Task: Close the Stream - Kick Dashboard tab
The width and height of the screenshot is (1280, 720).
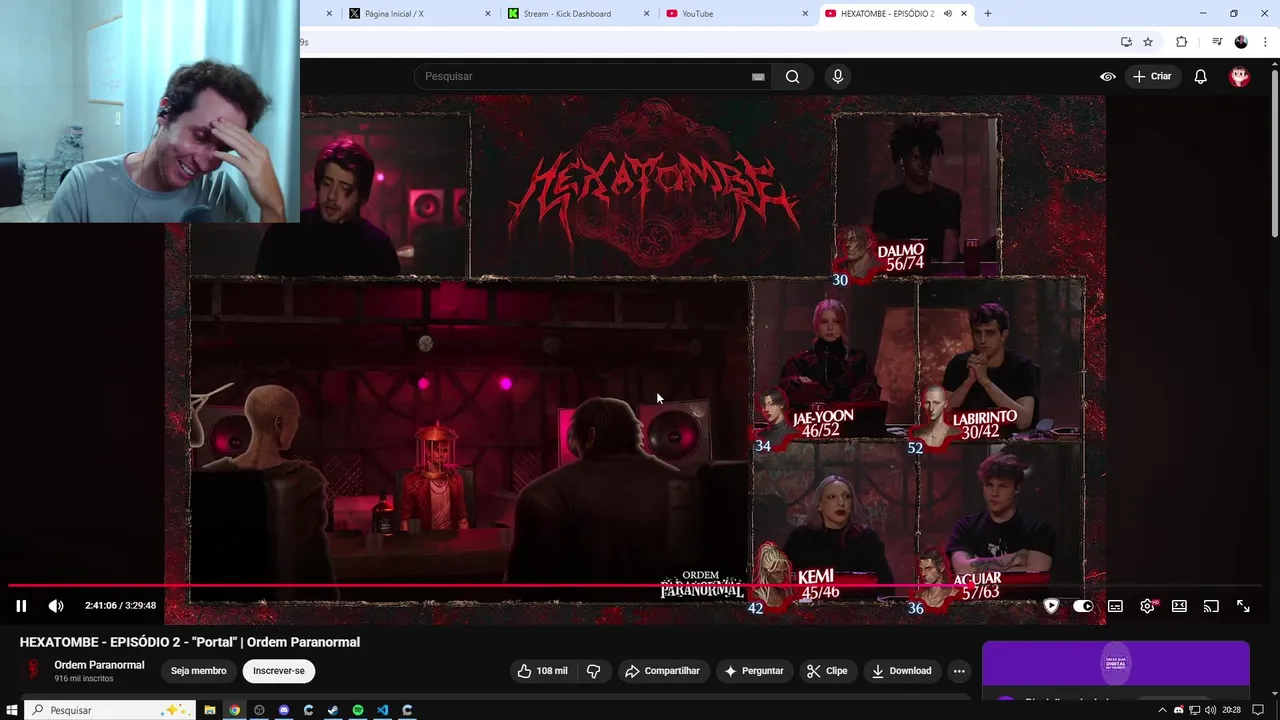Action: (x=646, y=13)
